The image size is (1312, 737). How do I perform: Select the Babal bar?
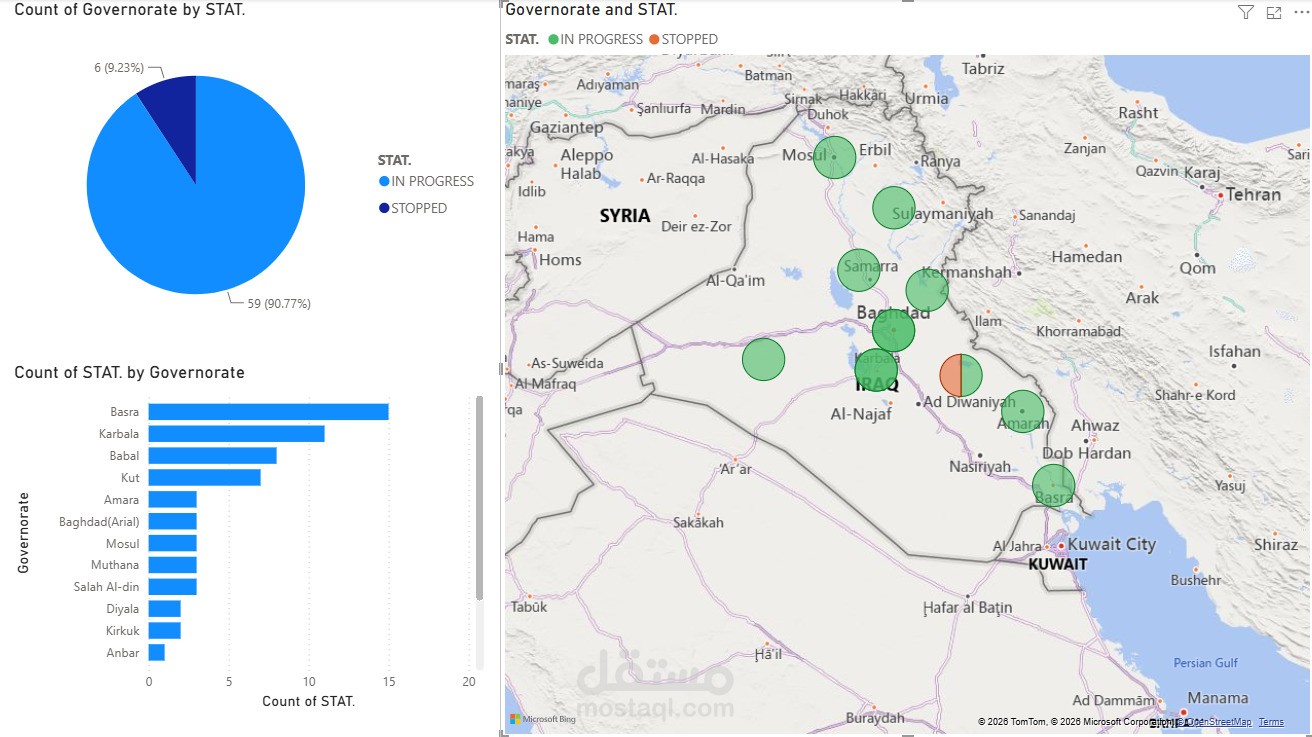click(213, 456)
